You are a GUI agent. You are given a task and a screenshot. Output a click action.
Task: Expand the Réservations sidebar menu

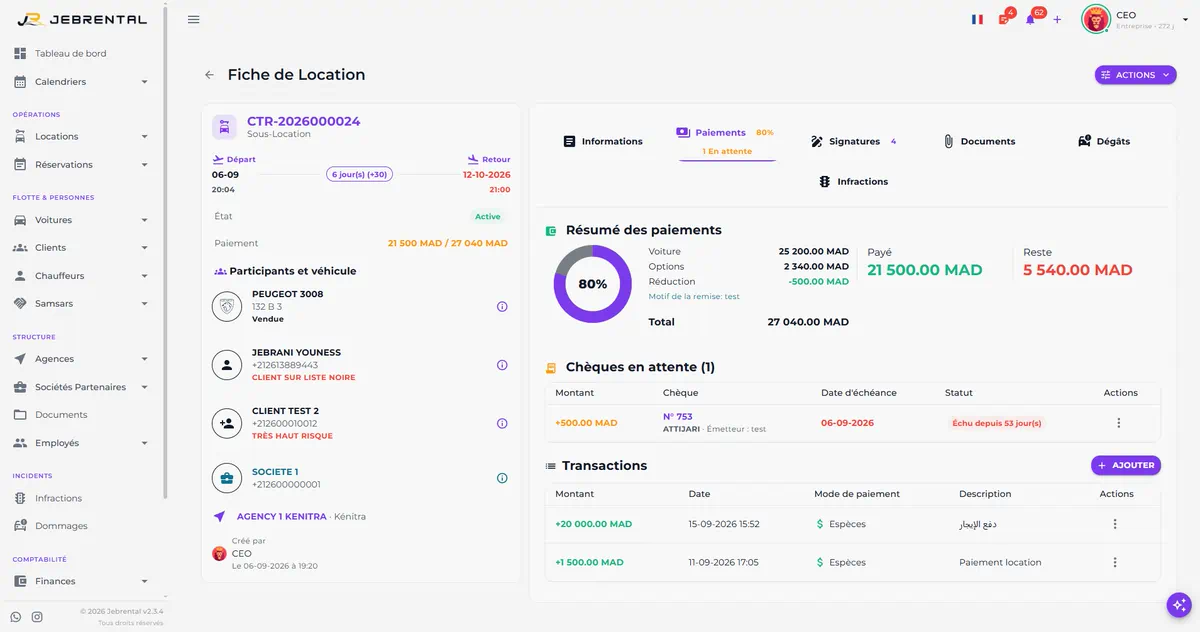(81, 164)
